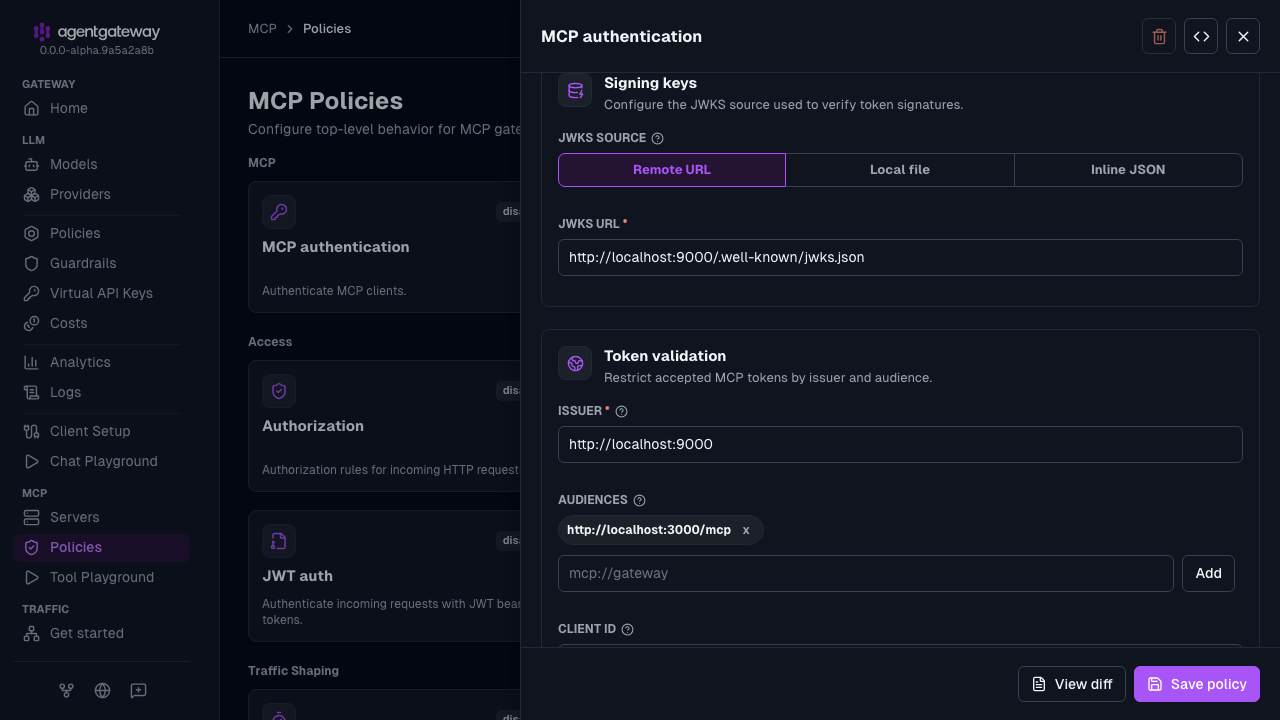This screenshot has width=1280, height=720.
Task: Click the Policies breadcrumb
Action: pyautogui.click(x=327, y=29)
